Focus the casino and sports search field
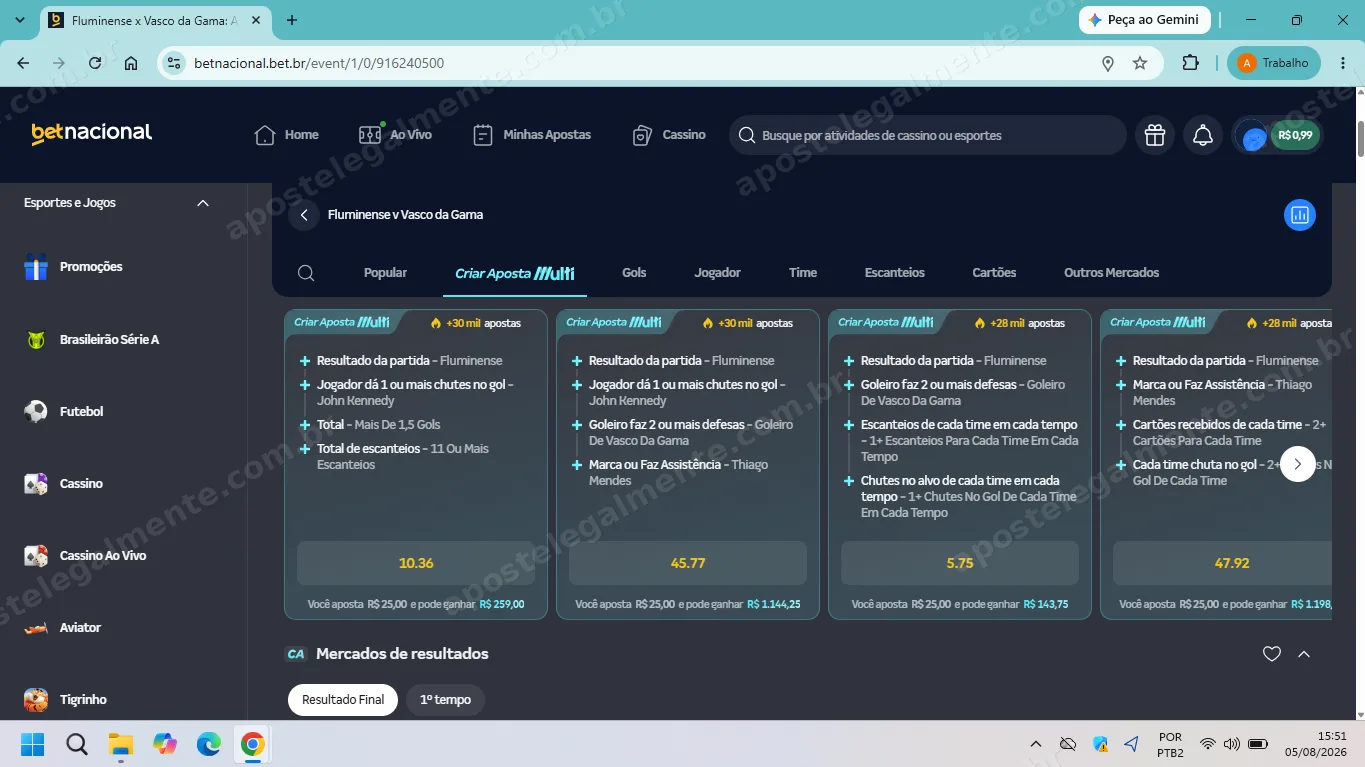Screen dimensions: 1365x767 coord(928,135)
